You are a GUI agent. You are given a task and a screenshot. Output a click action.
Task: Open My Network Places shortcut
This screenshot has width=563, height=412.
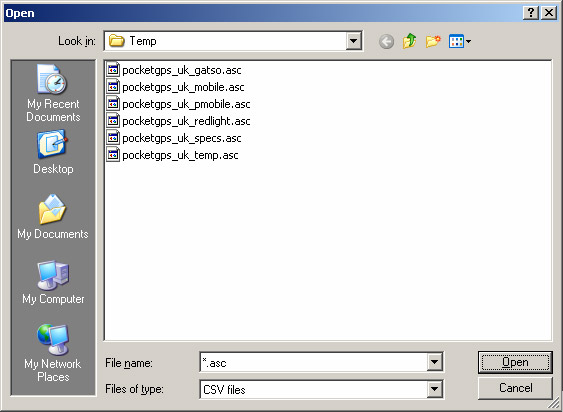click(53, 353)
